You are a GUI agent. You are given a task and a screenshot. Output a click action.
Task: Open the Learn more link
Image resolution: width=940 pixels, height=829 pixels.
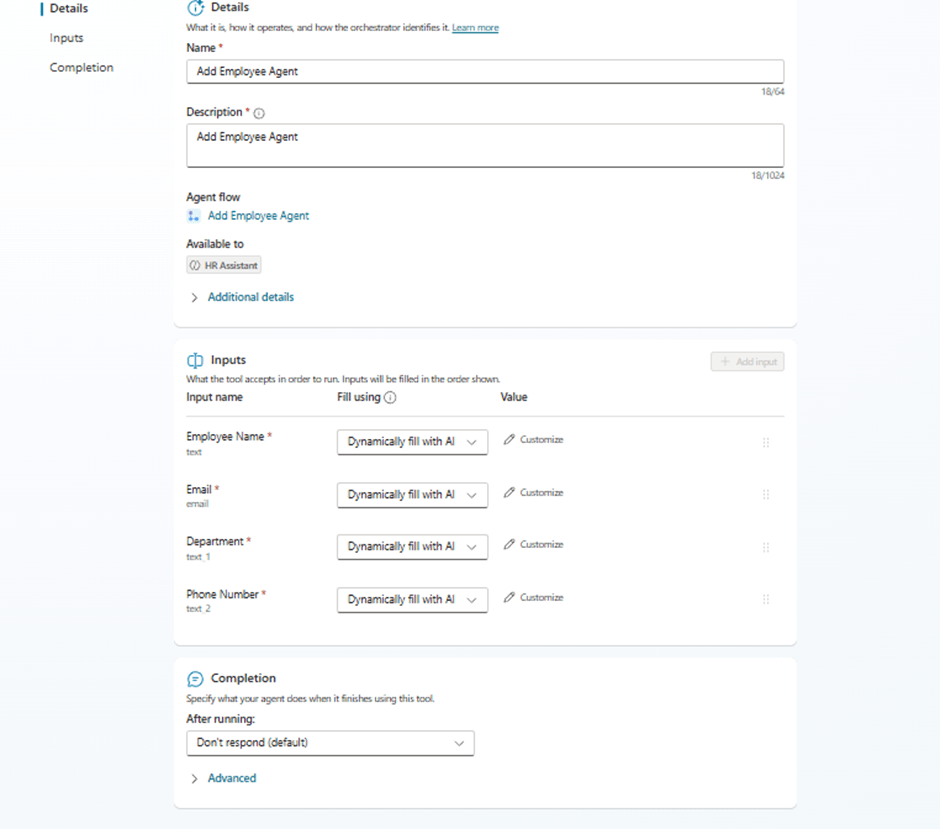point(475,28)
